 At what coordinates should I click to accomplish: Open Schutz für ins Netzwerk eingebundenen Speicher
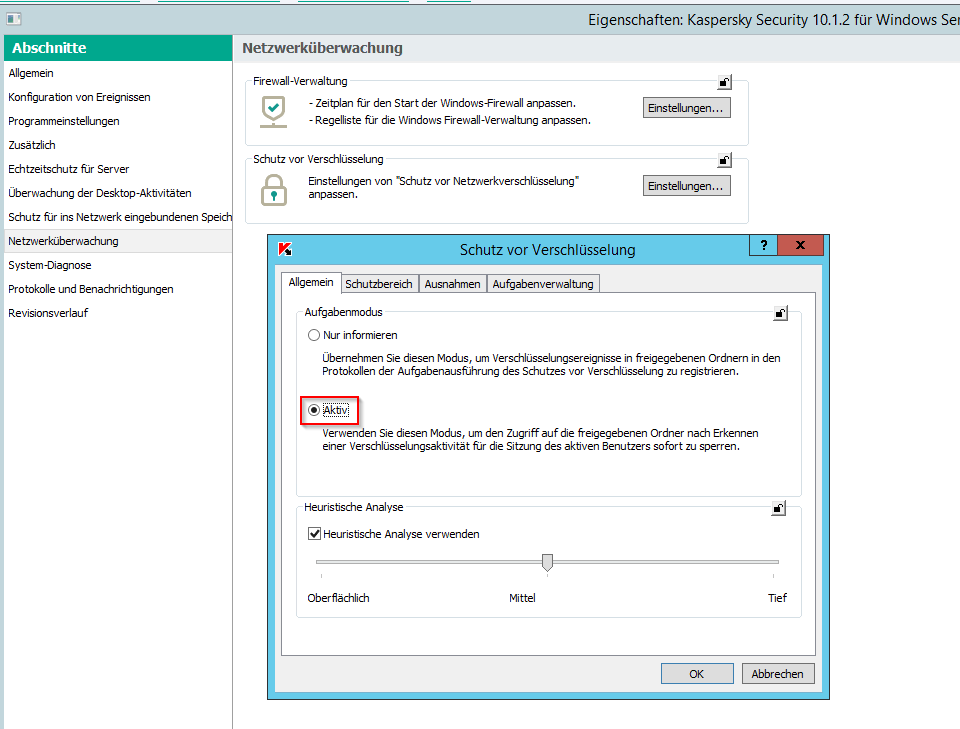[118, 217]
